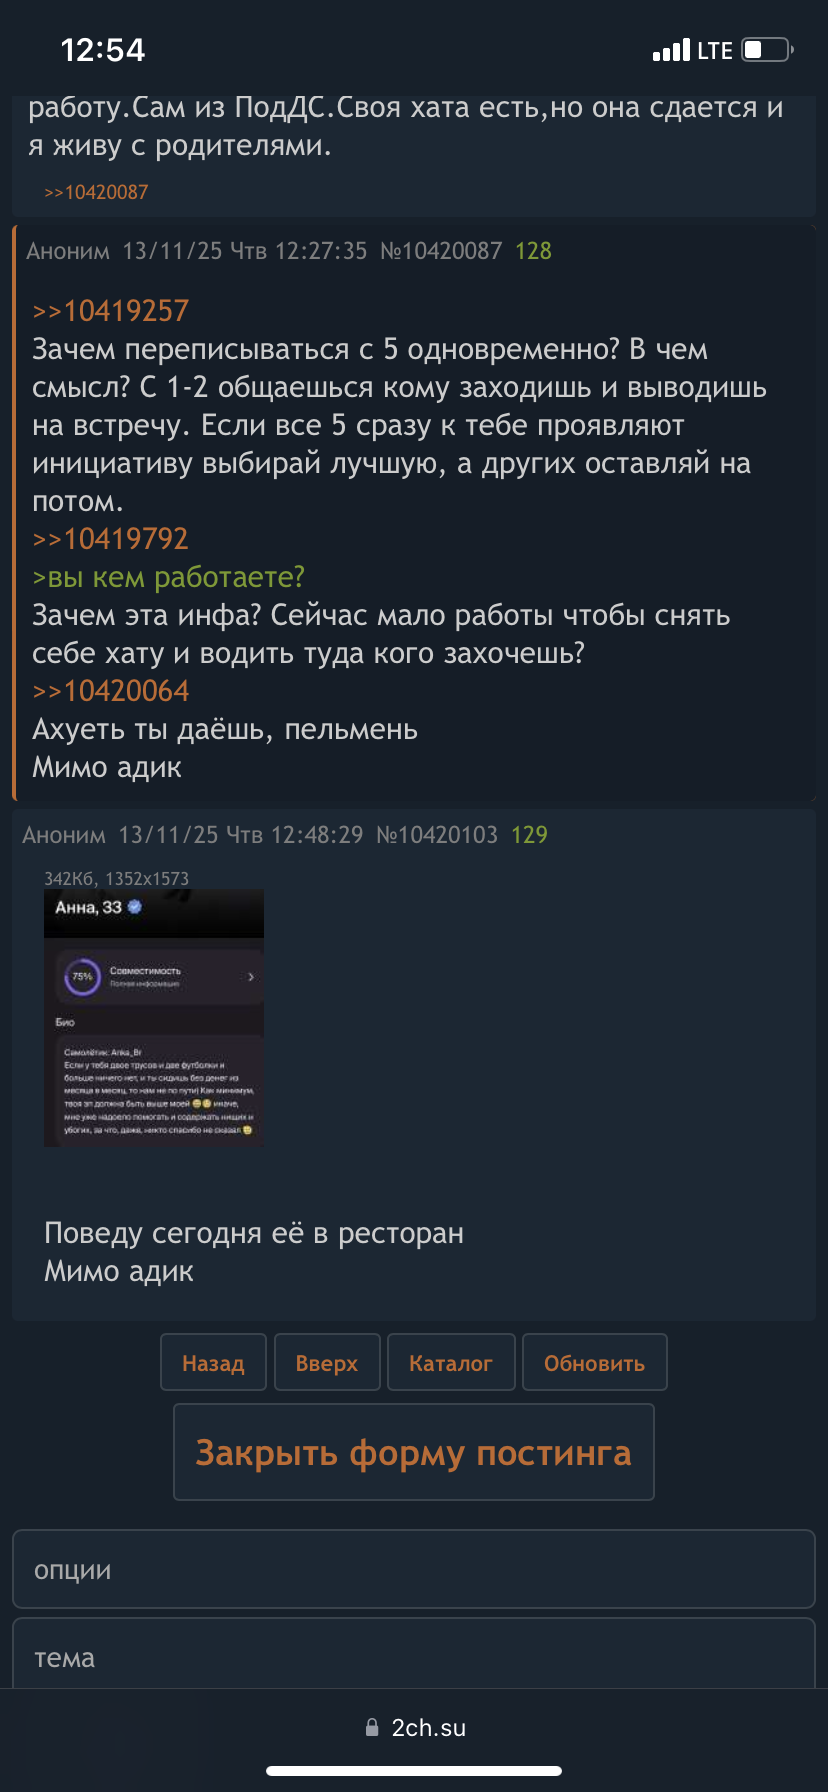Image resolution: width=828 pixels, height=1792 pixels.
Task: Tap the cellular signal bars icon
Action: (x=671, y=50)
